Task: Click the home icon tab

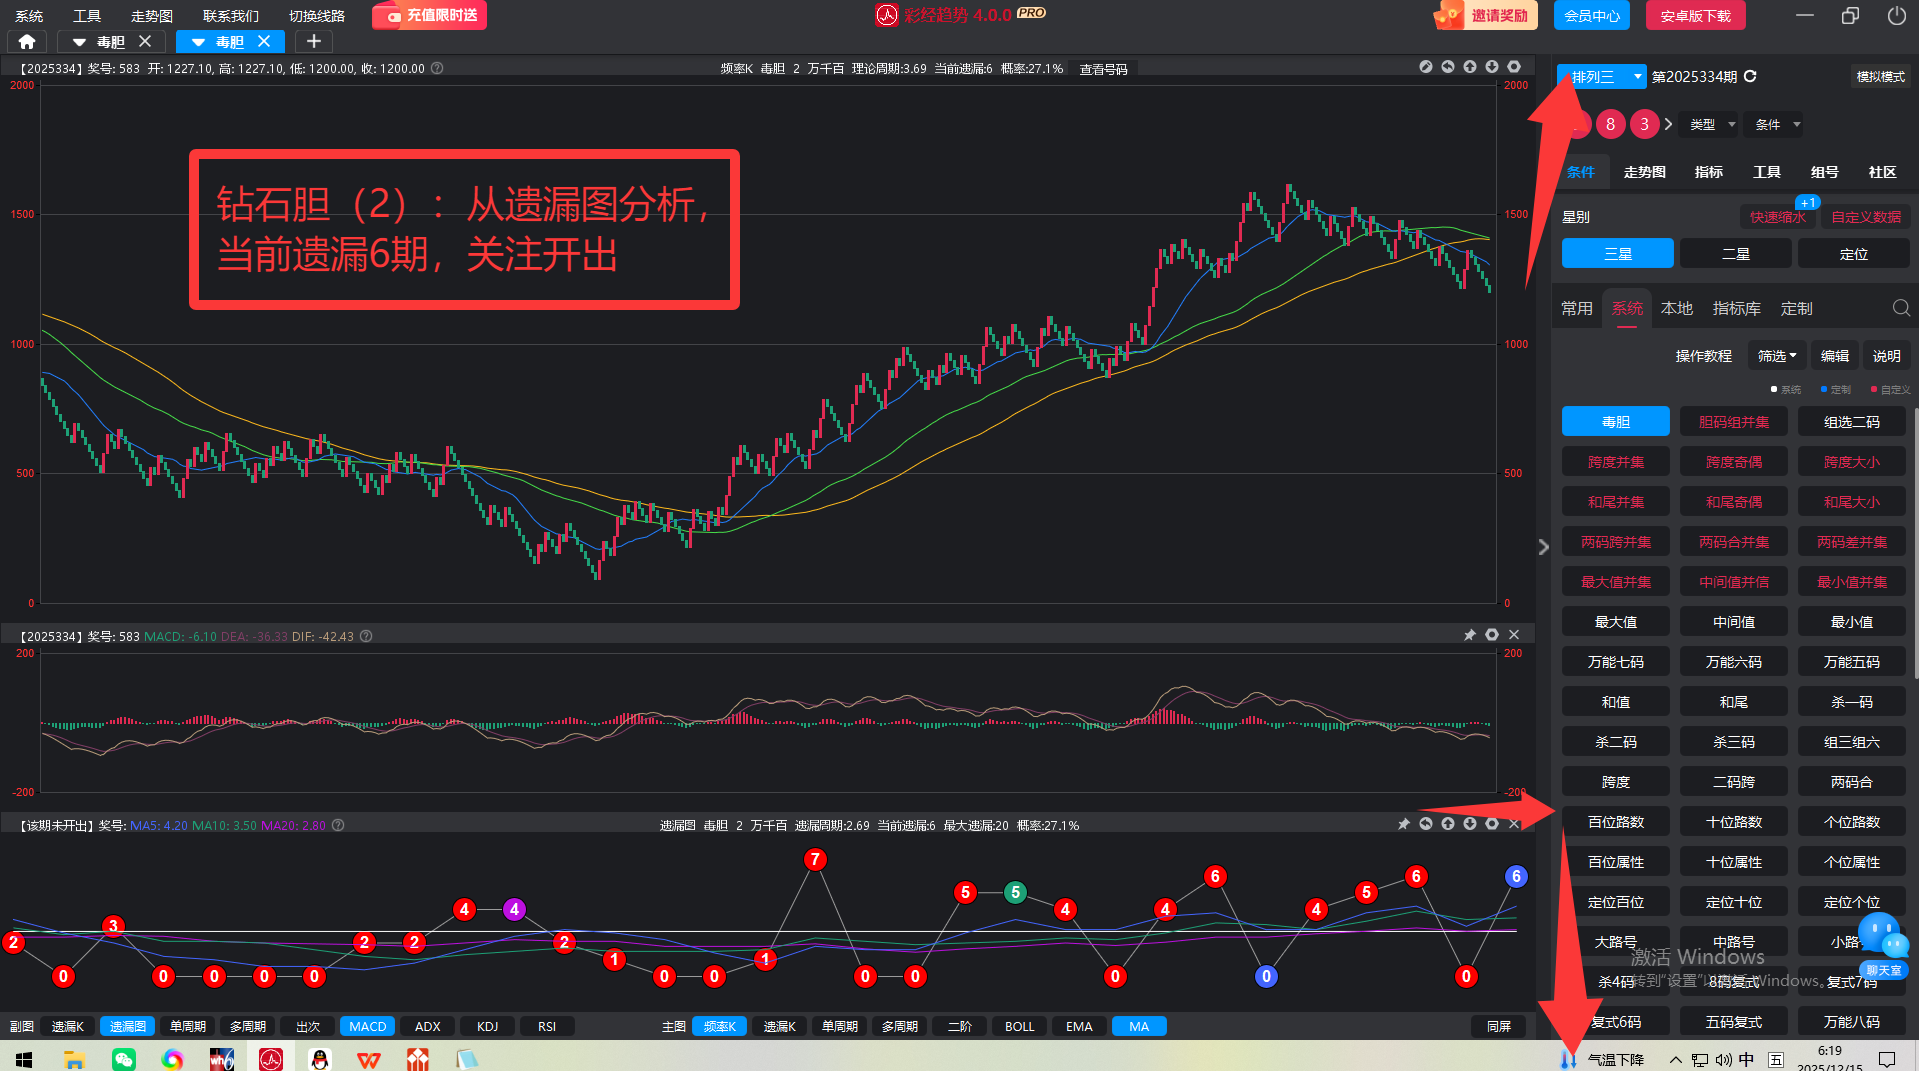Action: tap(27, 41)
